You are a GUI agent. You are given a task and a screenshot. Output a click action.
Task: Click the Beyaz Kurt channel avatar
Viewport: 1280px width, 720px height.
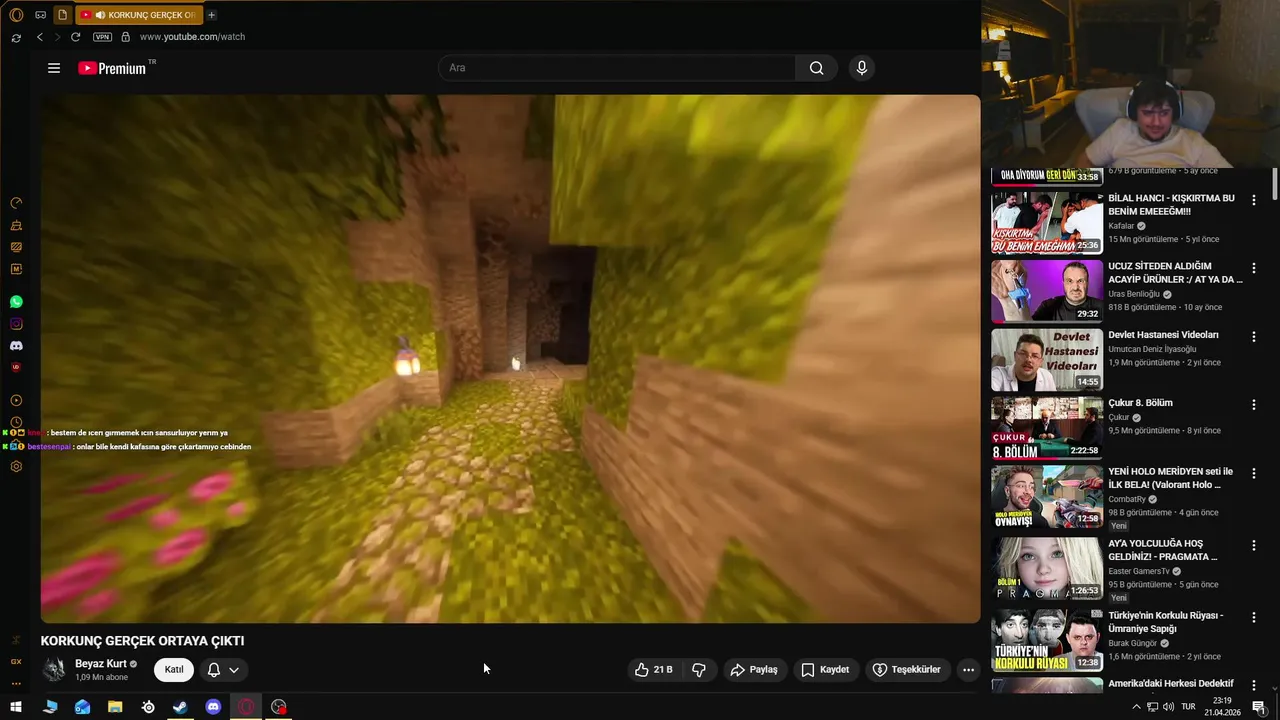point(55,670)
